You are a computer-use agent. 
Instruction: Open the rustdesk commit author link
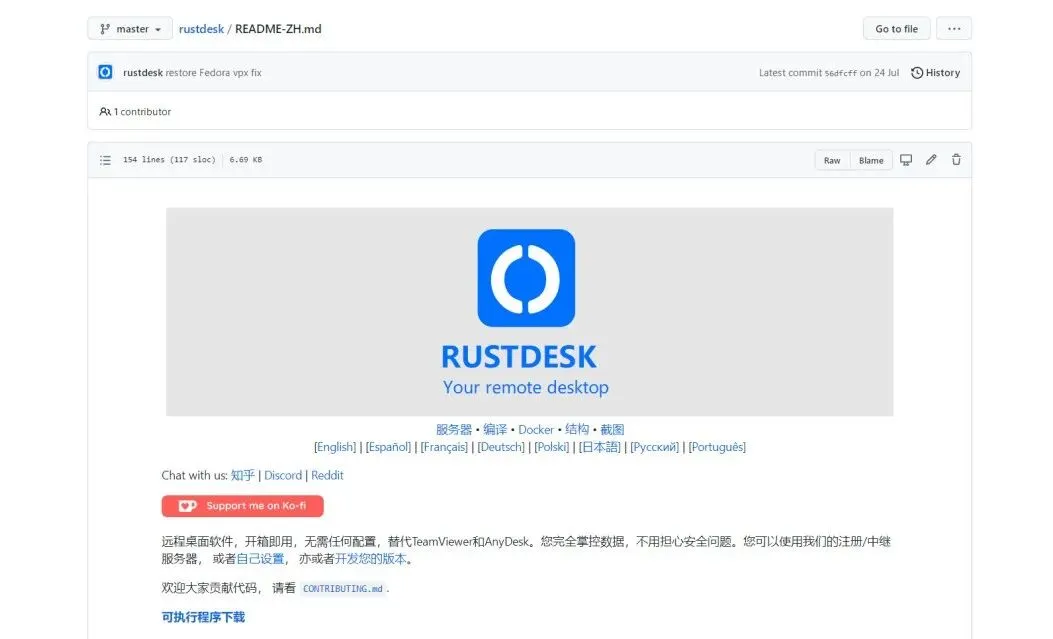pos(142,72)
